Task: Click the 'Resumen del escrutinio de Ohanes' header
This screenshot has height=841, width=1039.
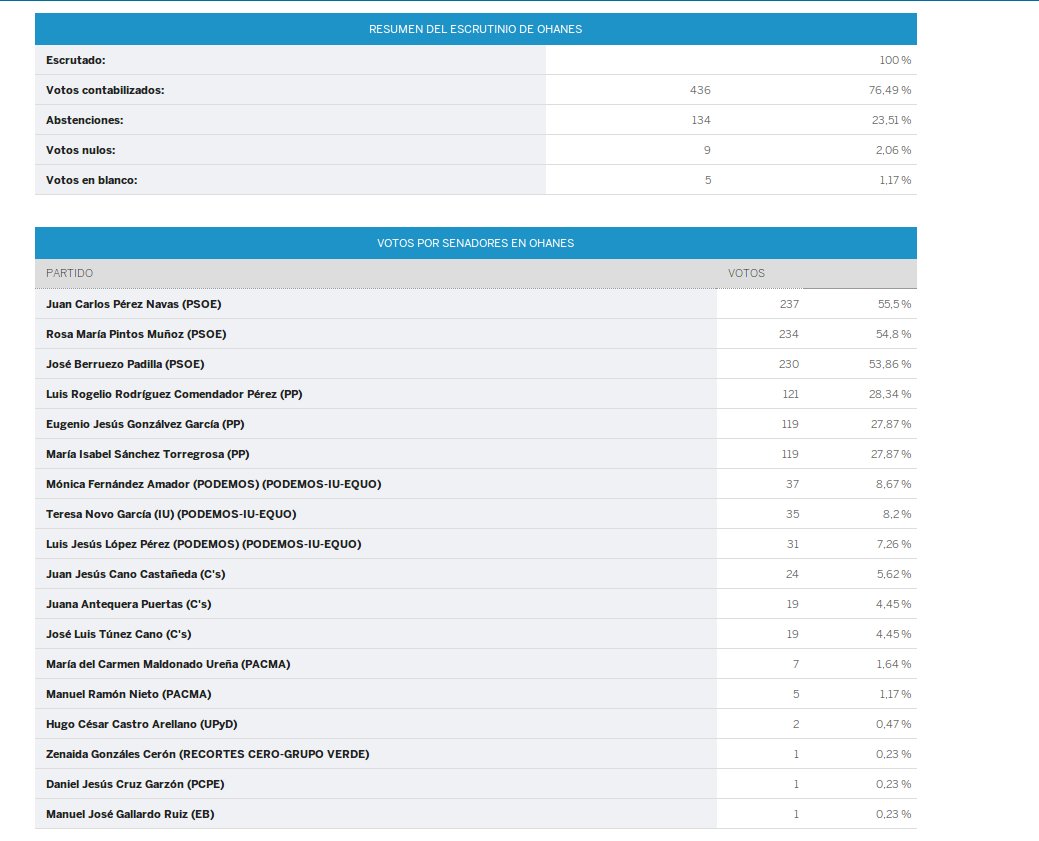Action: (x=475, y=29)
